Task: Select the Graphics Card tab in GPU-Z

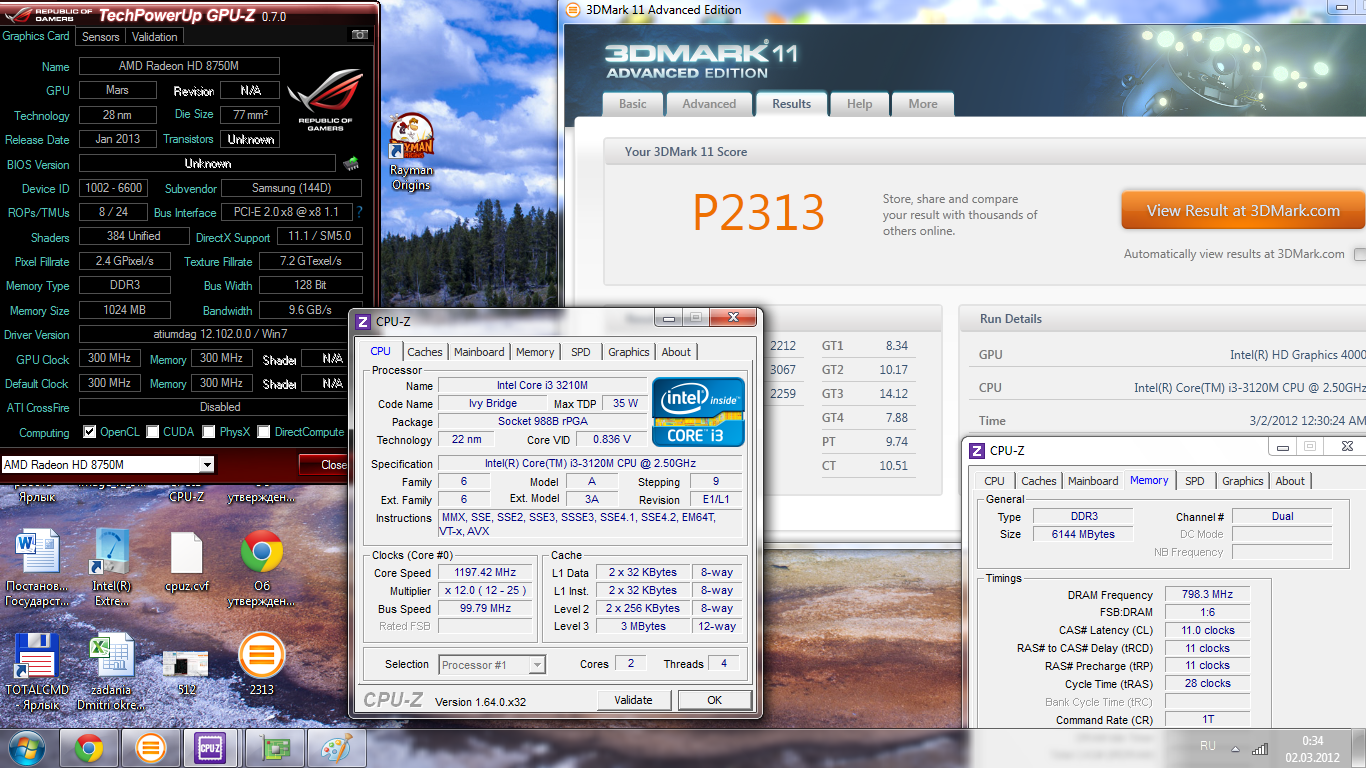Action: click(x=37, y=36)
